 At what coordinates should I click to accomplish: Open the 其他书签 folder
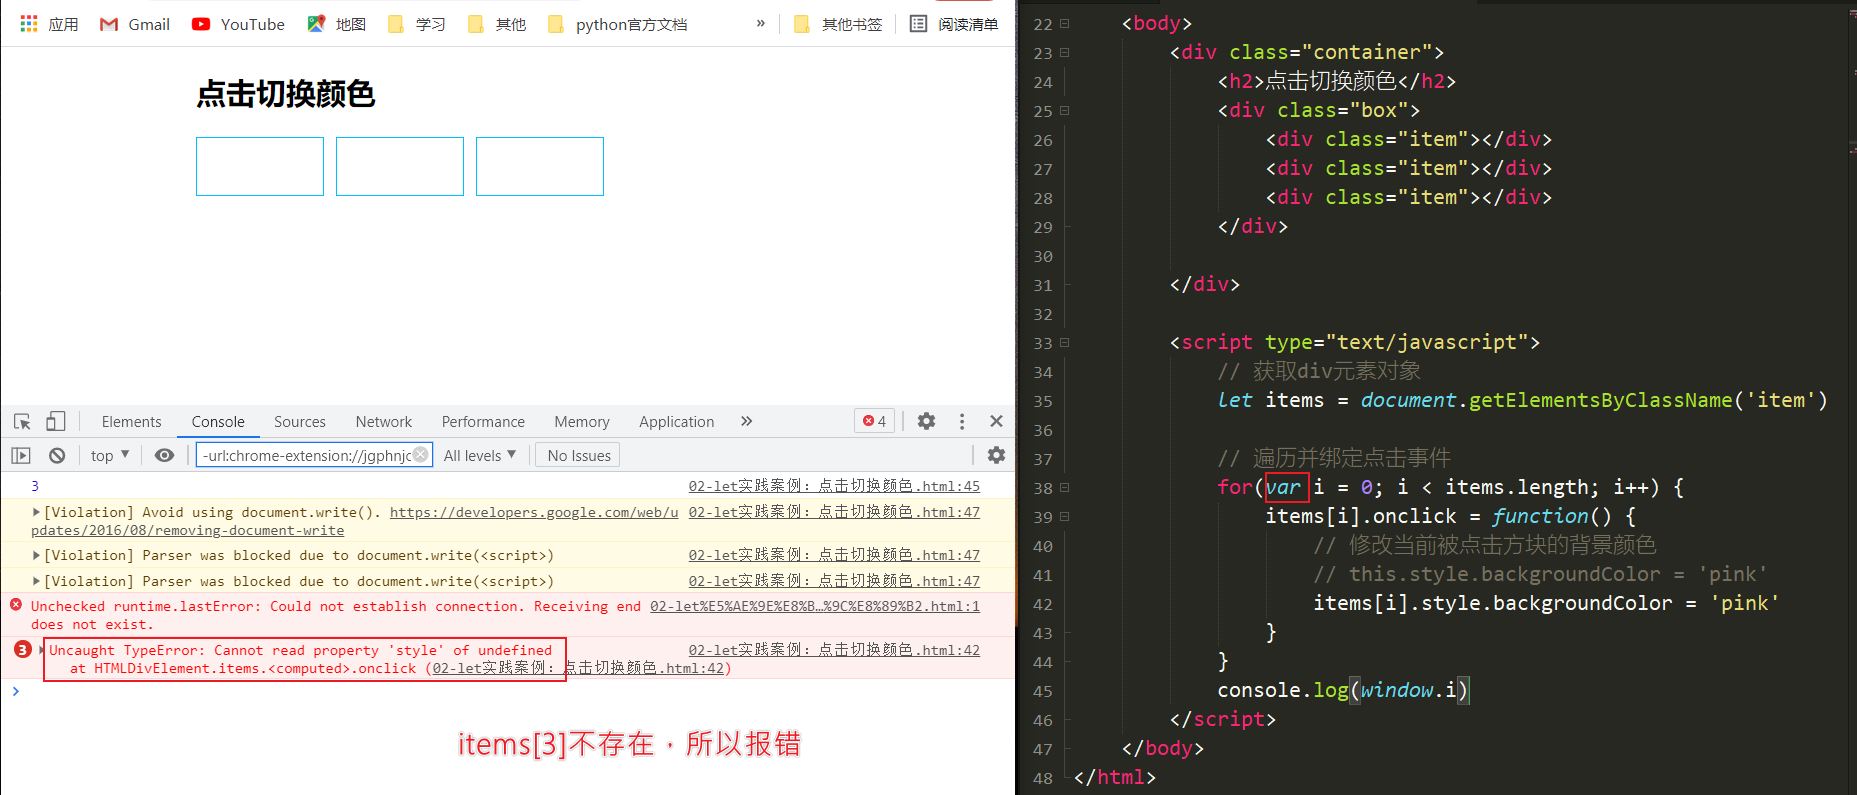coord(839,24)
